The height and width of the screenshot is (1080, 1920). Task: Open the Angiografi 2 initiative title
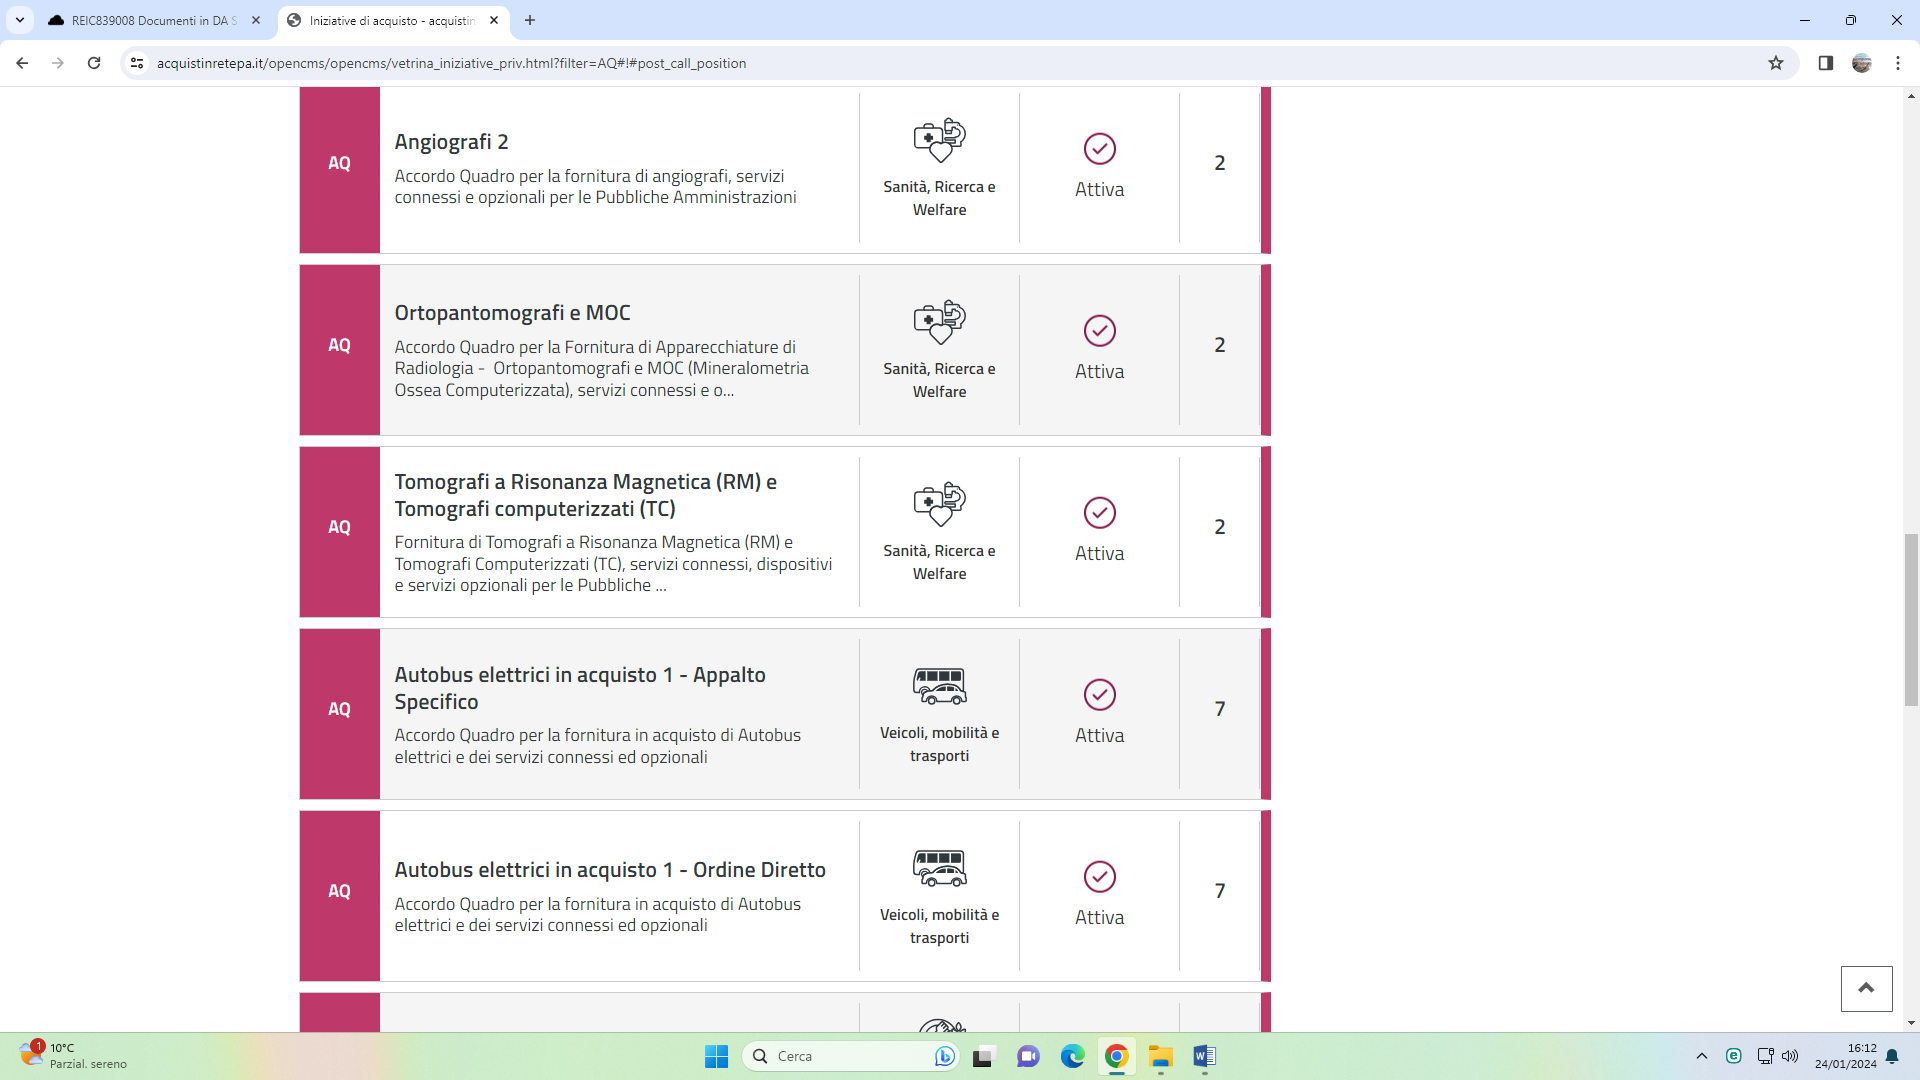(x=451, y=142)
